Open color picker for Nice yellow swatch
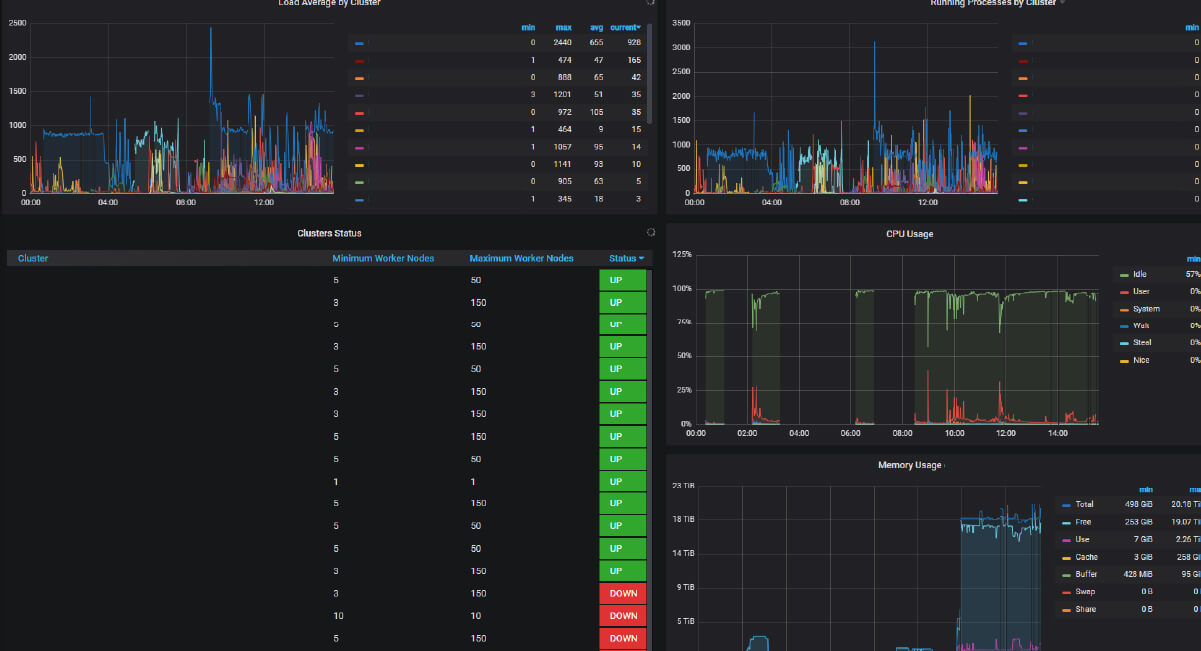 tap(1124, 360)
